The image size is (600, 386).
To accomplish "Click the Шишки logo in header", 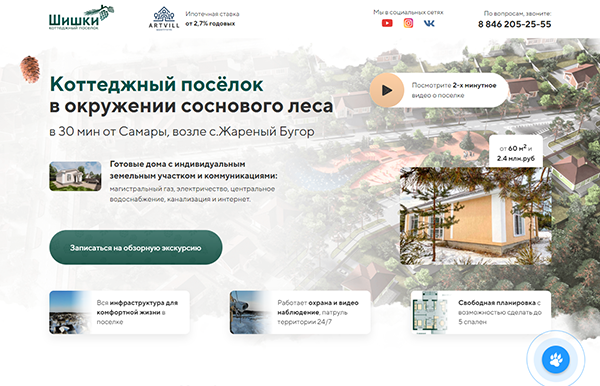I will (81, 18).
